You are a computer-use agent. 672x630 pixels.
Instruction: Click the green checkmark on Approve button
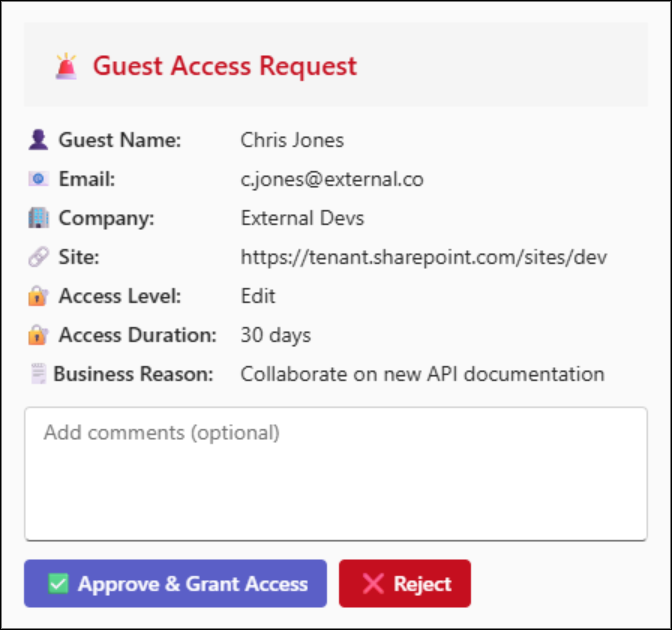click(59, 584)
